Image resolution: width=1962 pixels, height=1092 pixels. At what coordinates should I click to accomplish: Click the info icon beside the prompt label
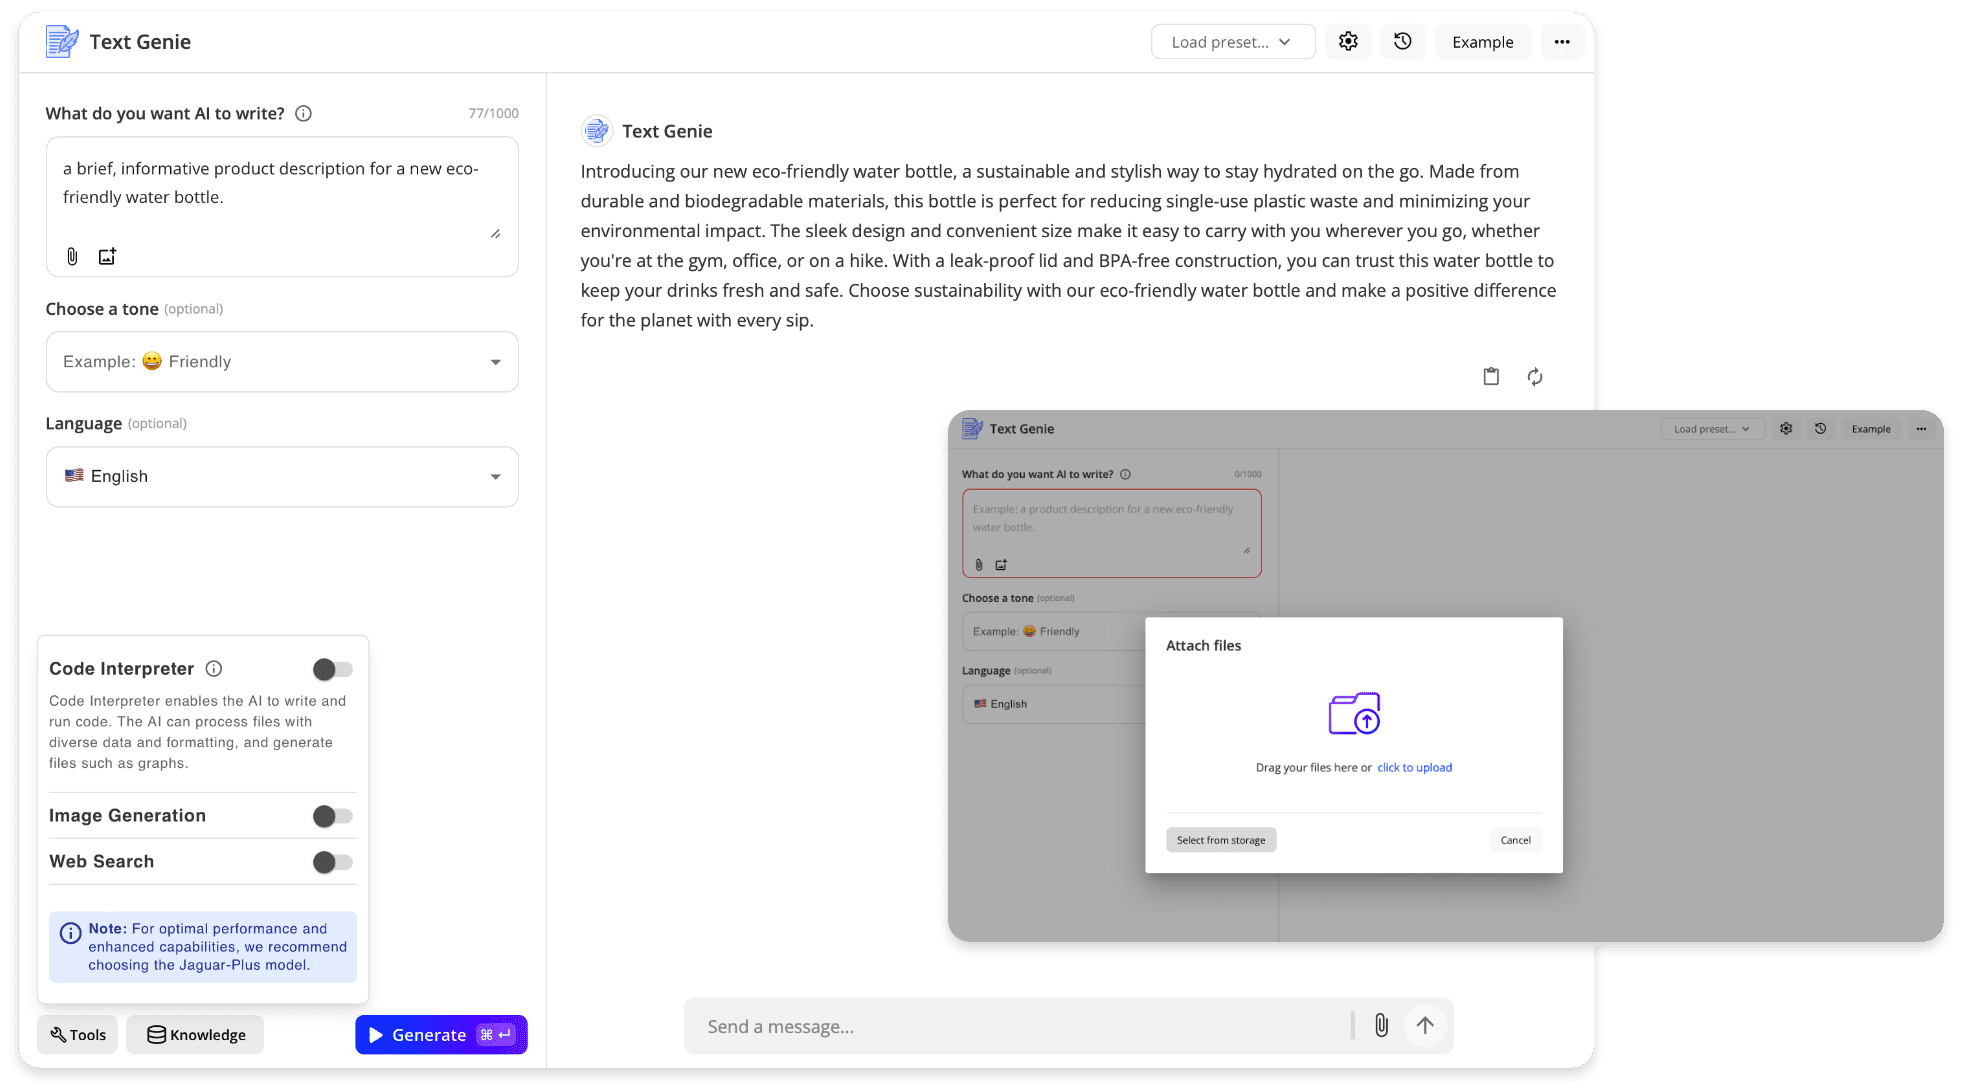pyautogui.click(x=303, y=114)
